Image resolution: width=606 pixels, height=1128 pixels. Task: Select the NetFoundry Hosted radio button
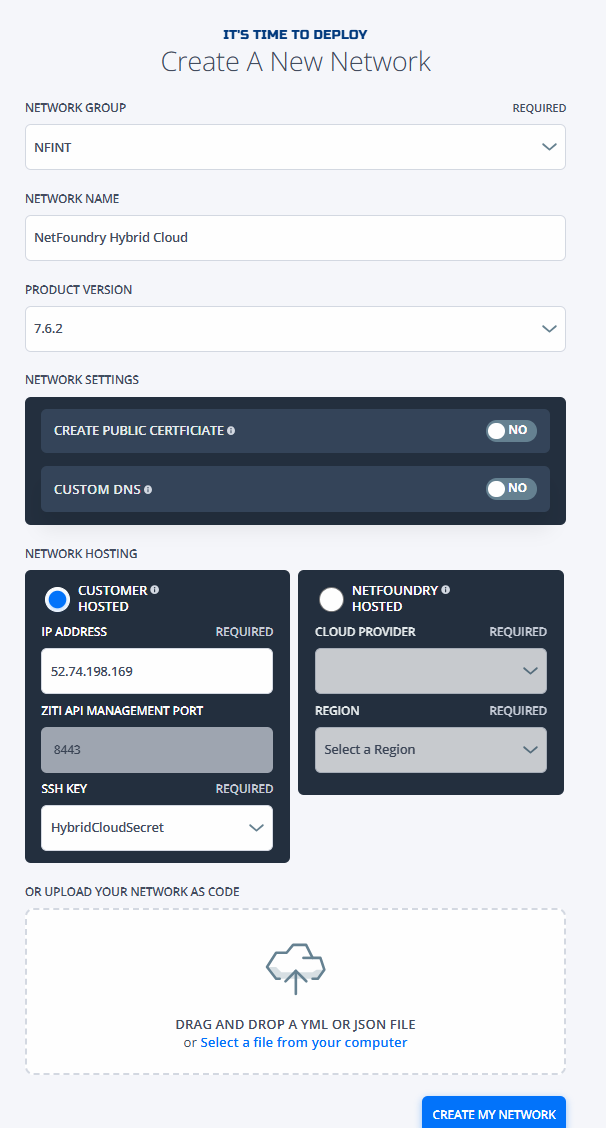point(331,599)
